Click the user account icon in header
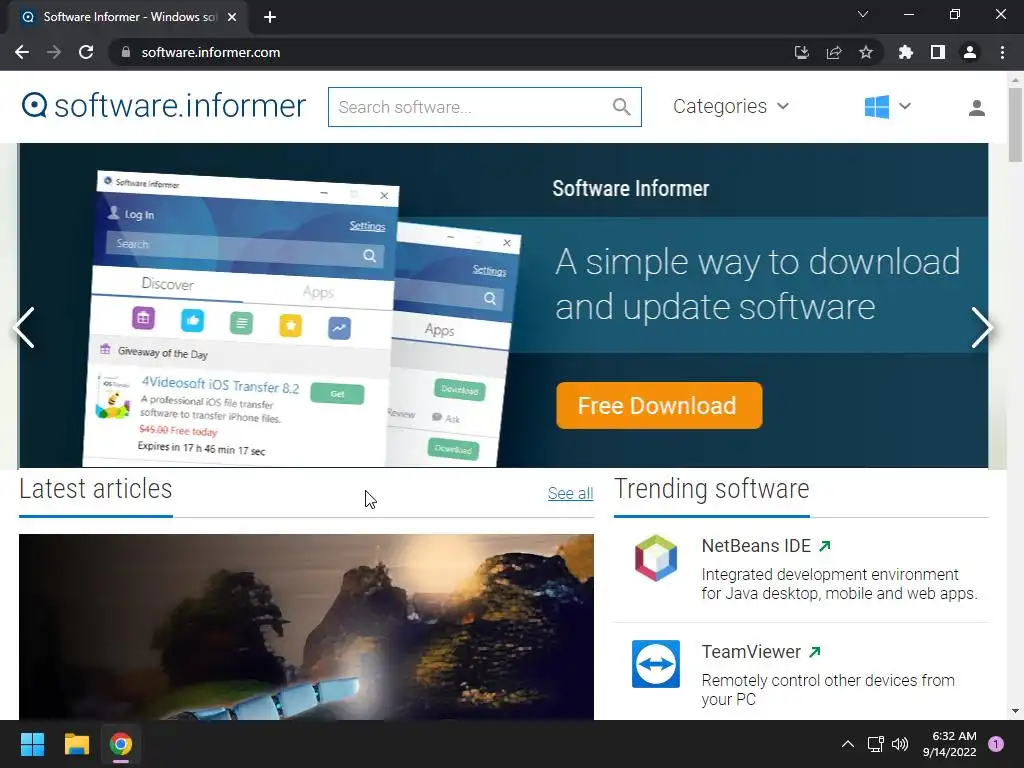 976,108
